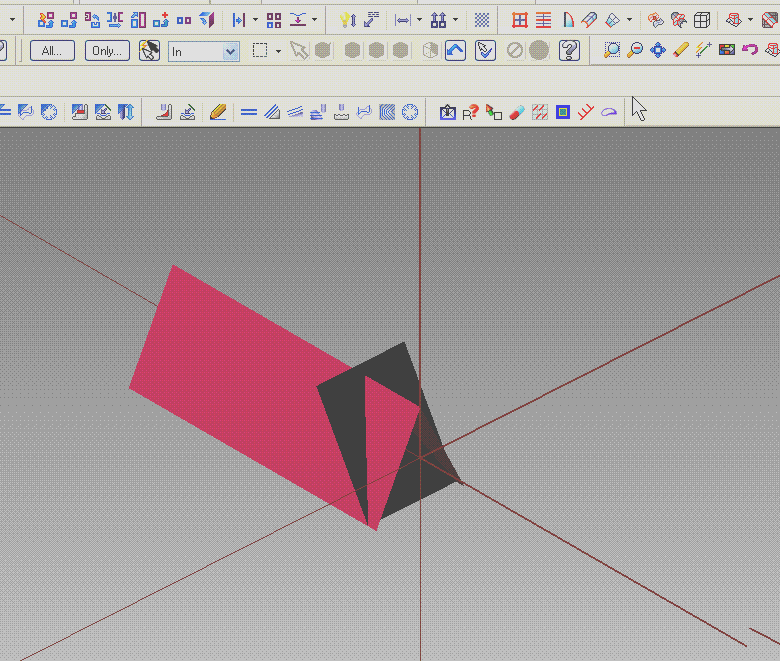Screen dimensions: 780x661
Task: Click the greyed-out wireframe cube icon
Action: coord(430,51)
